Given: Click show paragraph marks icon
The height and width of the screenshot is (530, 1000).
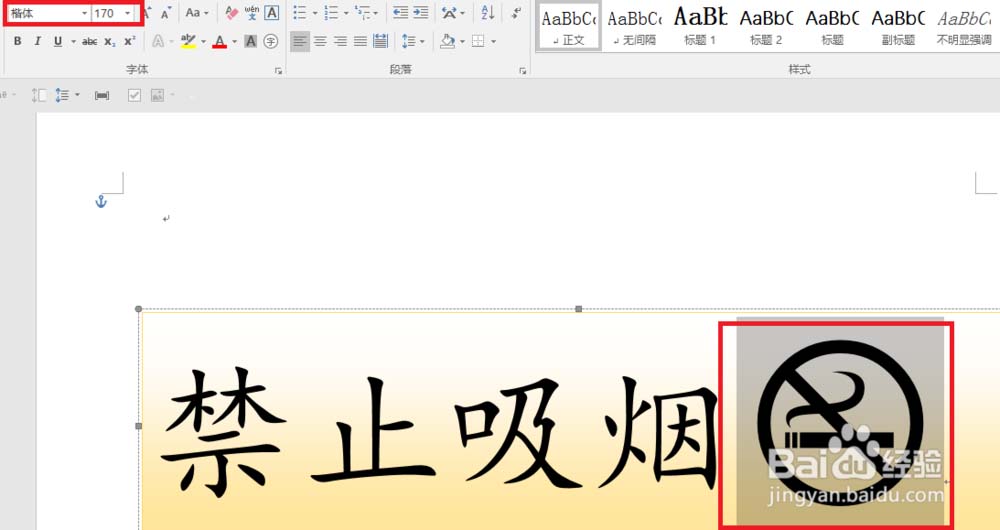Looking at the screenshot, I should coord(517,13).
